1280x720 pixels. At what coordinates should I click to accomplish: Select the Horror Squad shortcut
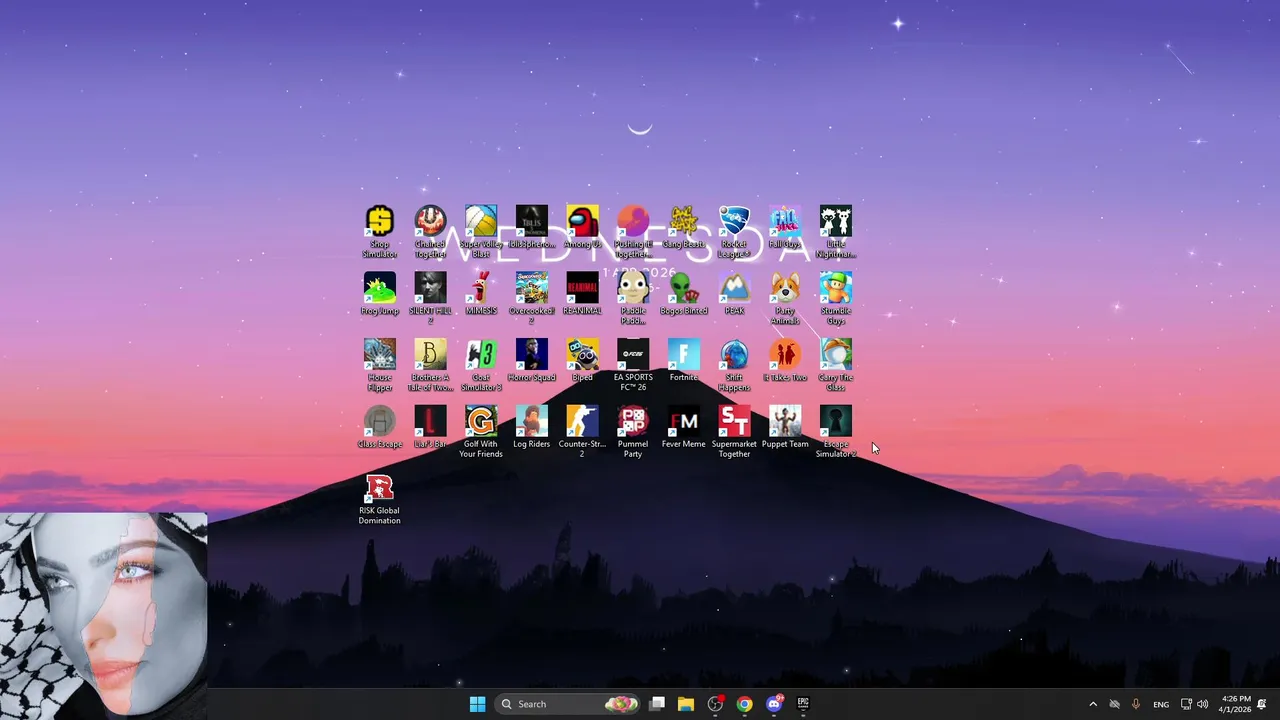(532, 356)
